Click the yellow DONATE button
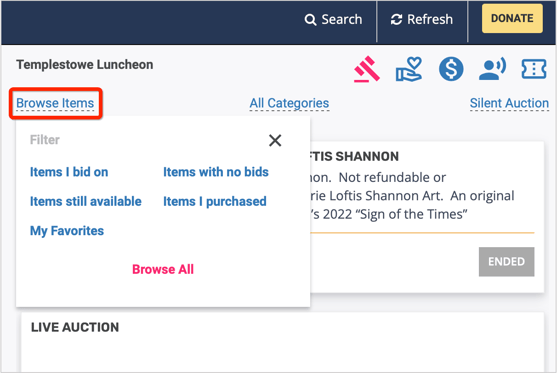This screenshot has width=557, height=373. tap(512, 18)
